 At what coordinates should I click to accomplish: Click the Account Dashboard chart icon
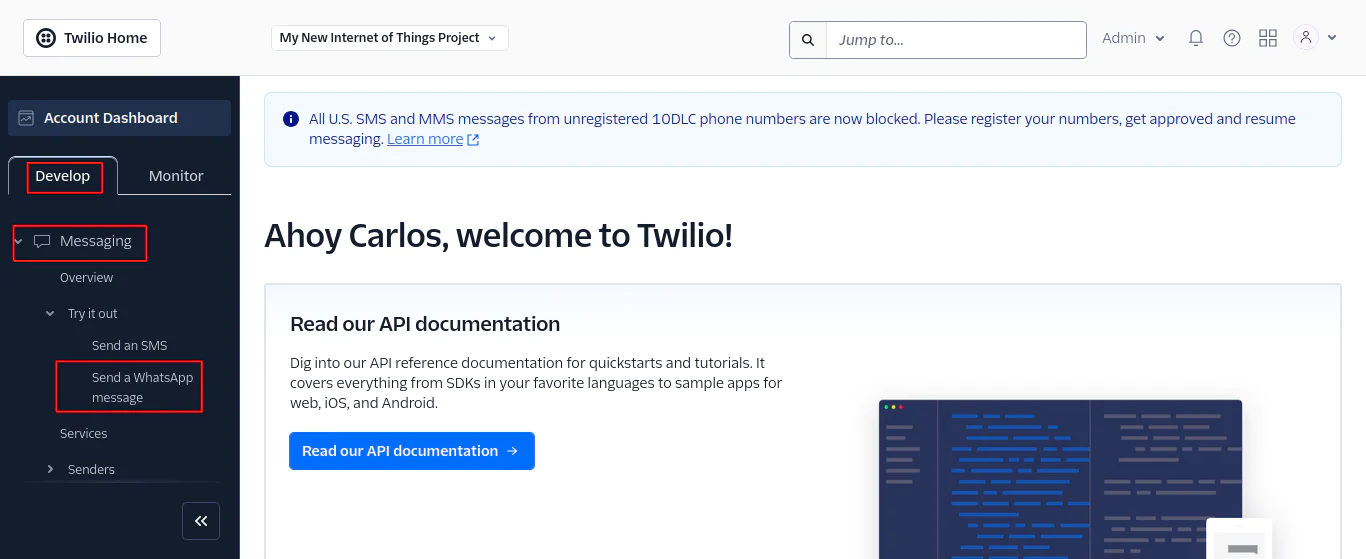click(x=26, y=118)
